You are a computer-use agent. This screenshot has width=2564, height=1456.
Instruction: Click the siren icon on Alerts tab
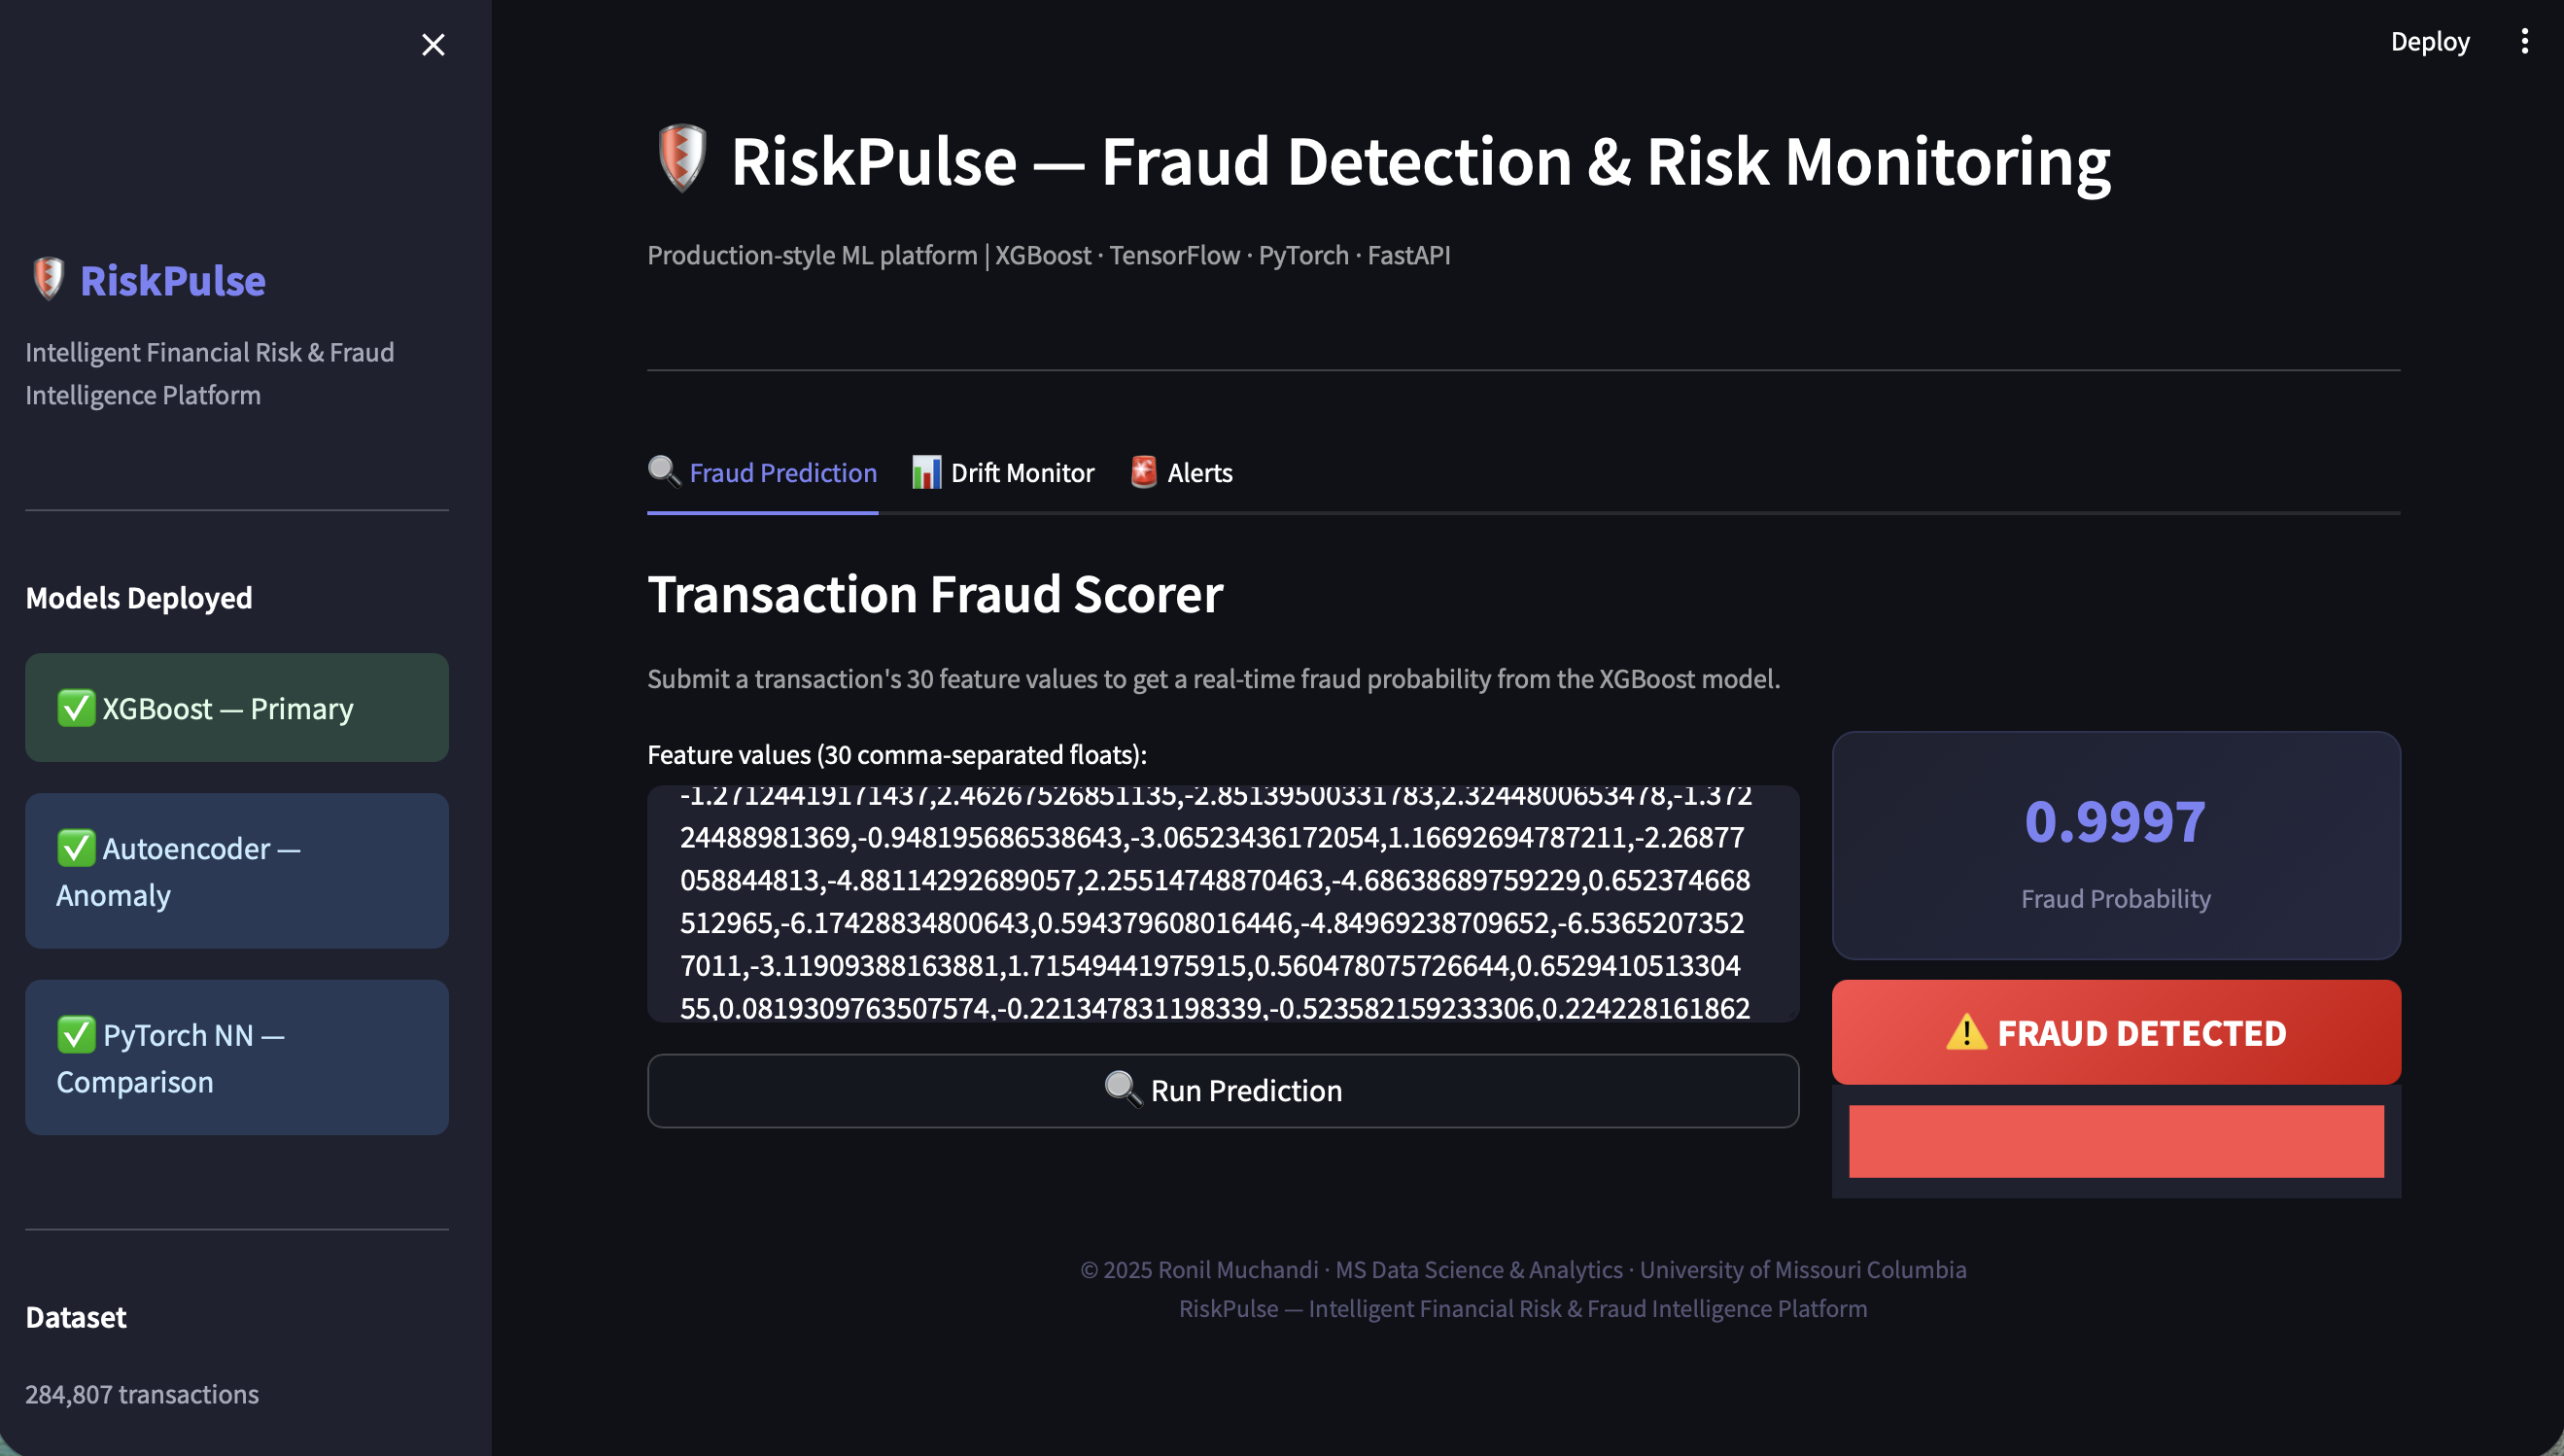[x=1144, y=472]
